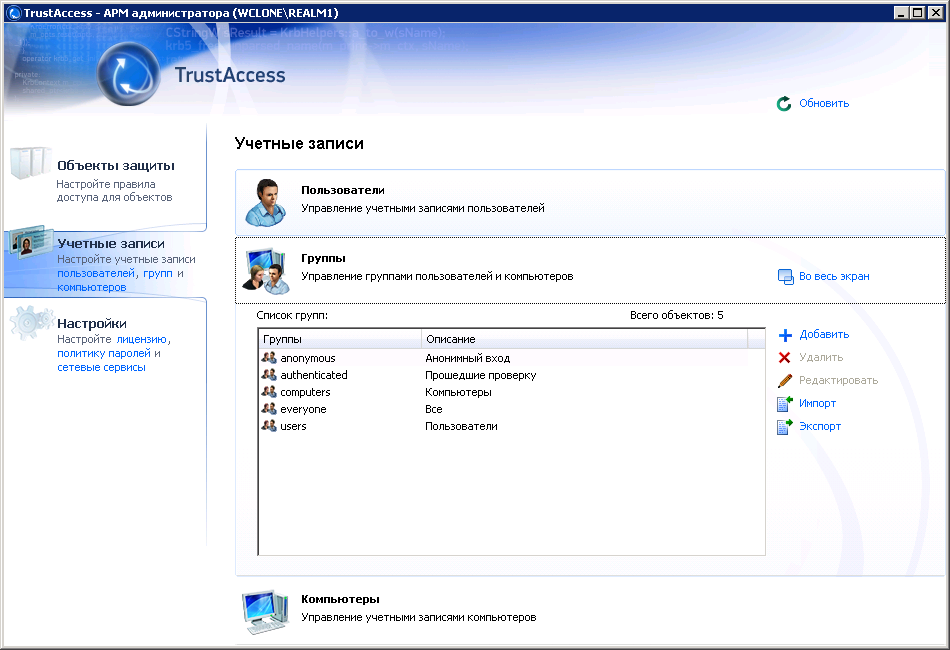Click the Refresh (Обновить) icon
This screenshot has width=950, height=650.
(784, 103)
